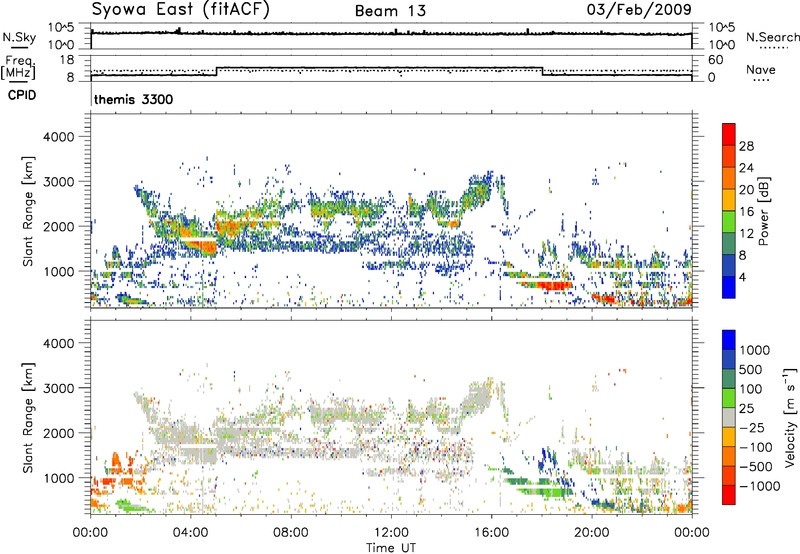Click the red high-power echo near 18:00

tap(554, 285)
